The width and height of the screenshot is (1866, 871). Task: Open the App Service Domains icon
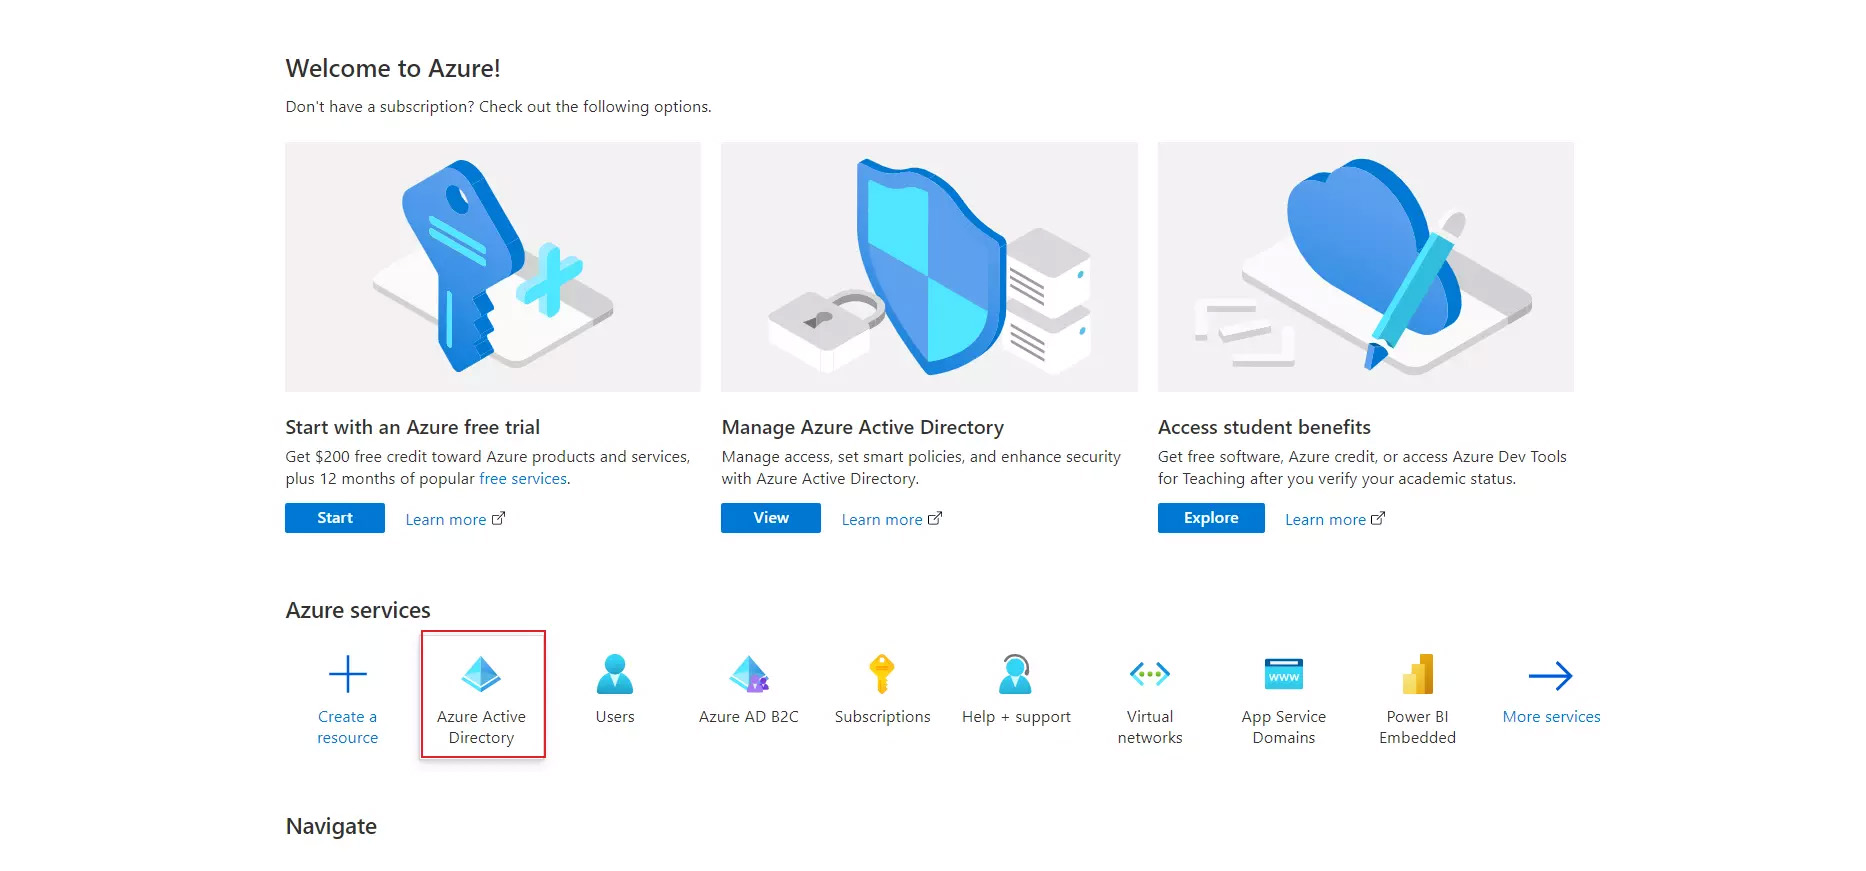point(1284,675)
